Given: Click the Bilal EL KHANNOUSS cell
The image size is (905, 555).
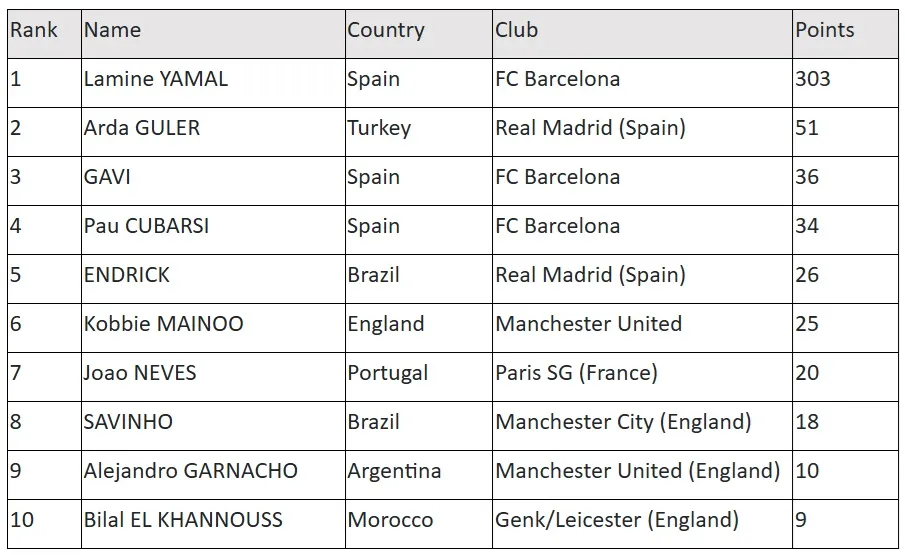Looking at the screenshot, I should click(183, 520).
